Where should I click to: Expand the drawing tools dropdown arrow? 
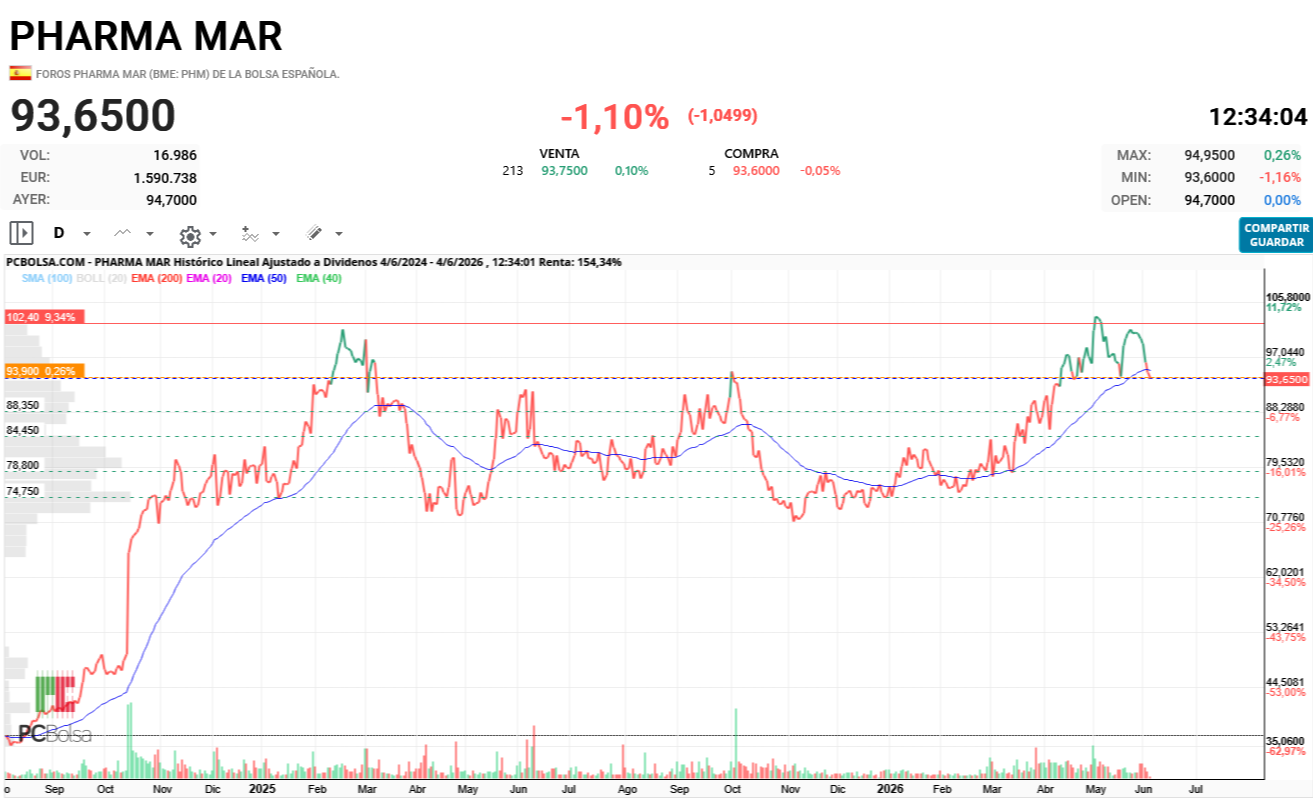tap(339, 234)
